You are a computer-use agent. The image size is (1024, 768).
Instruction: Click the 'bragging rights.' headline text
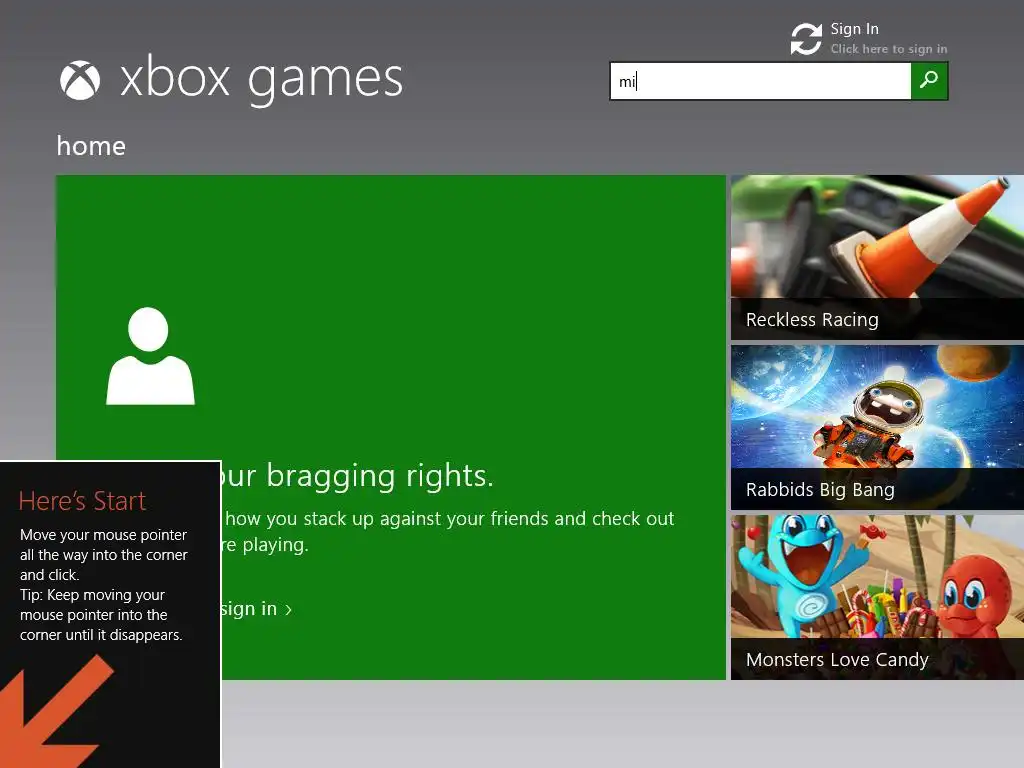coord(380,475)
